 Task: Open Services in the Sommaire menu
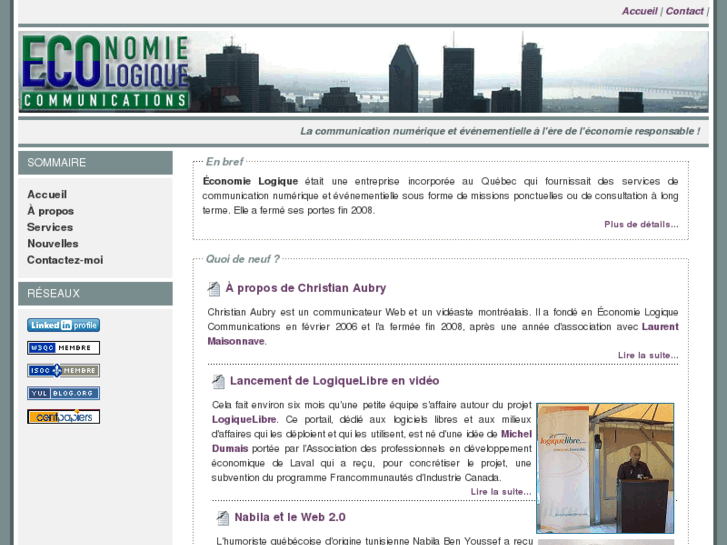[x=50, y=227]
